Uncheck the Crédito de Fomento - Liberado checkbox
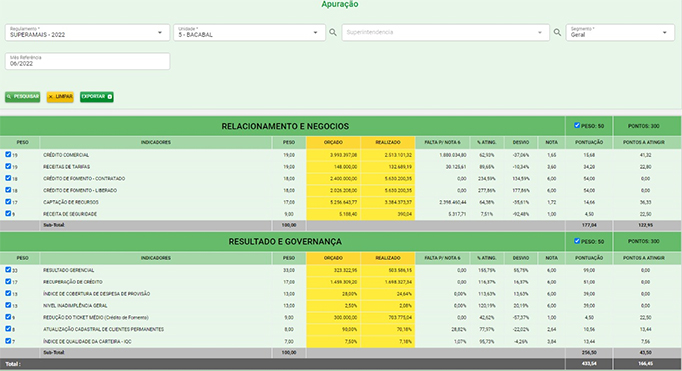 pos(8,190)
